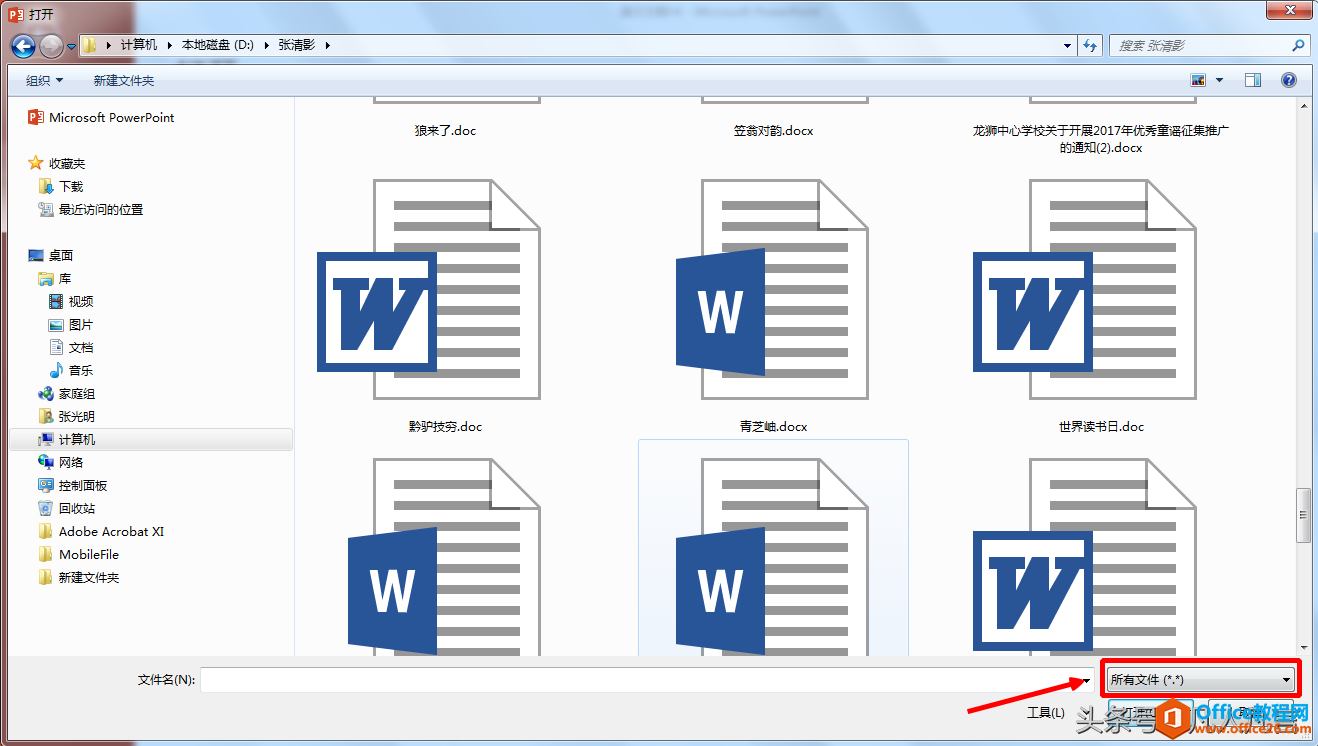Screen dimensions: 1318x746
Task: Select the 青芝岫.docx Word thumbnail
Action: click(x=773, y=288)
